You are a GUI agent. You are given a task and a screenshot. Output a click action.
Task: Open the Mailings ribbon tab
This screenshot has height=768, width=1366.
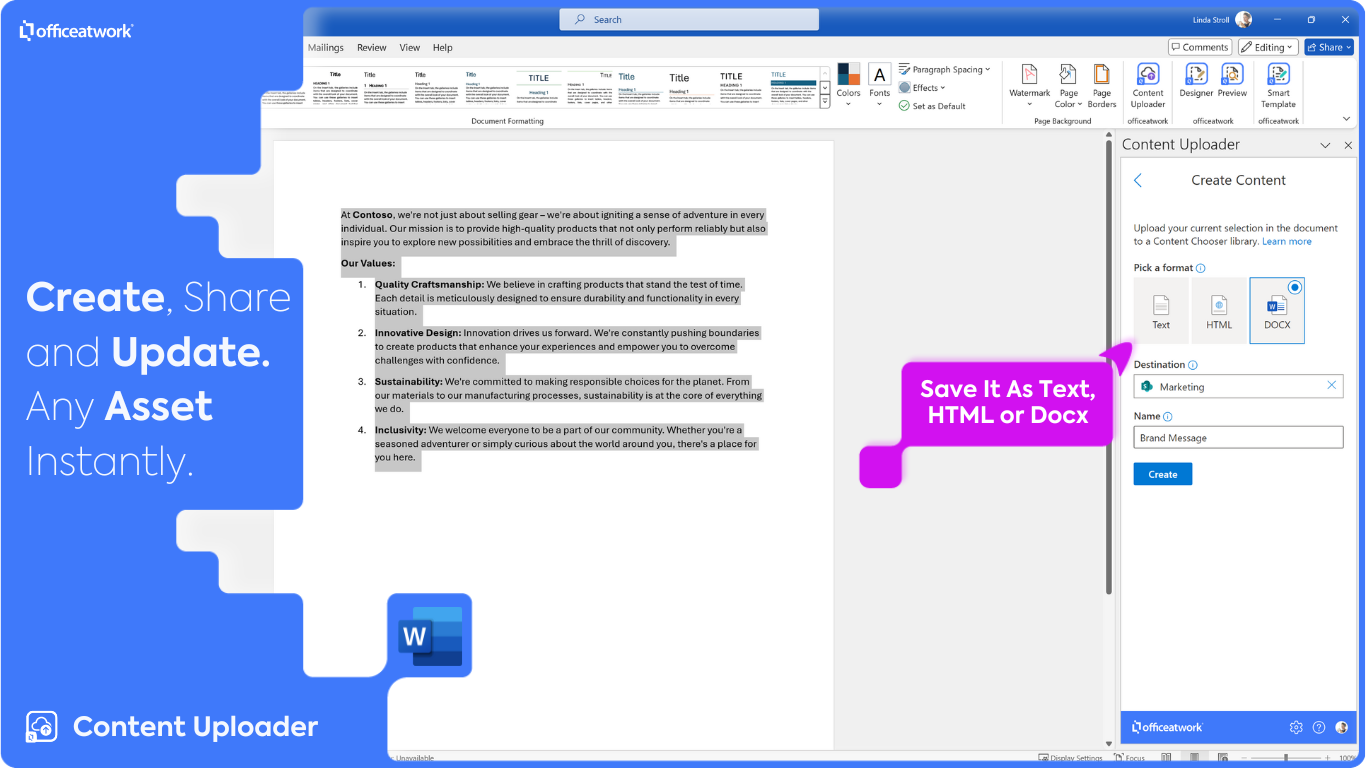326,47
